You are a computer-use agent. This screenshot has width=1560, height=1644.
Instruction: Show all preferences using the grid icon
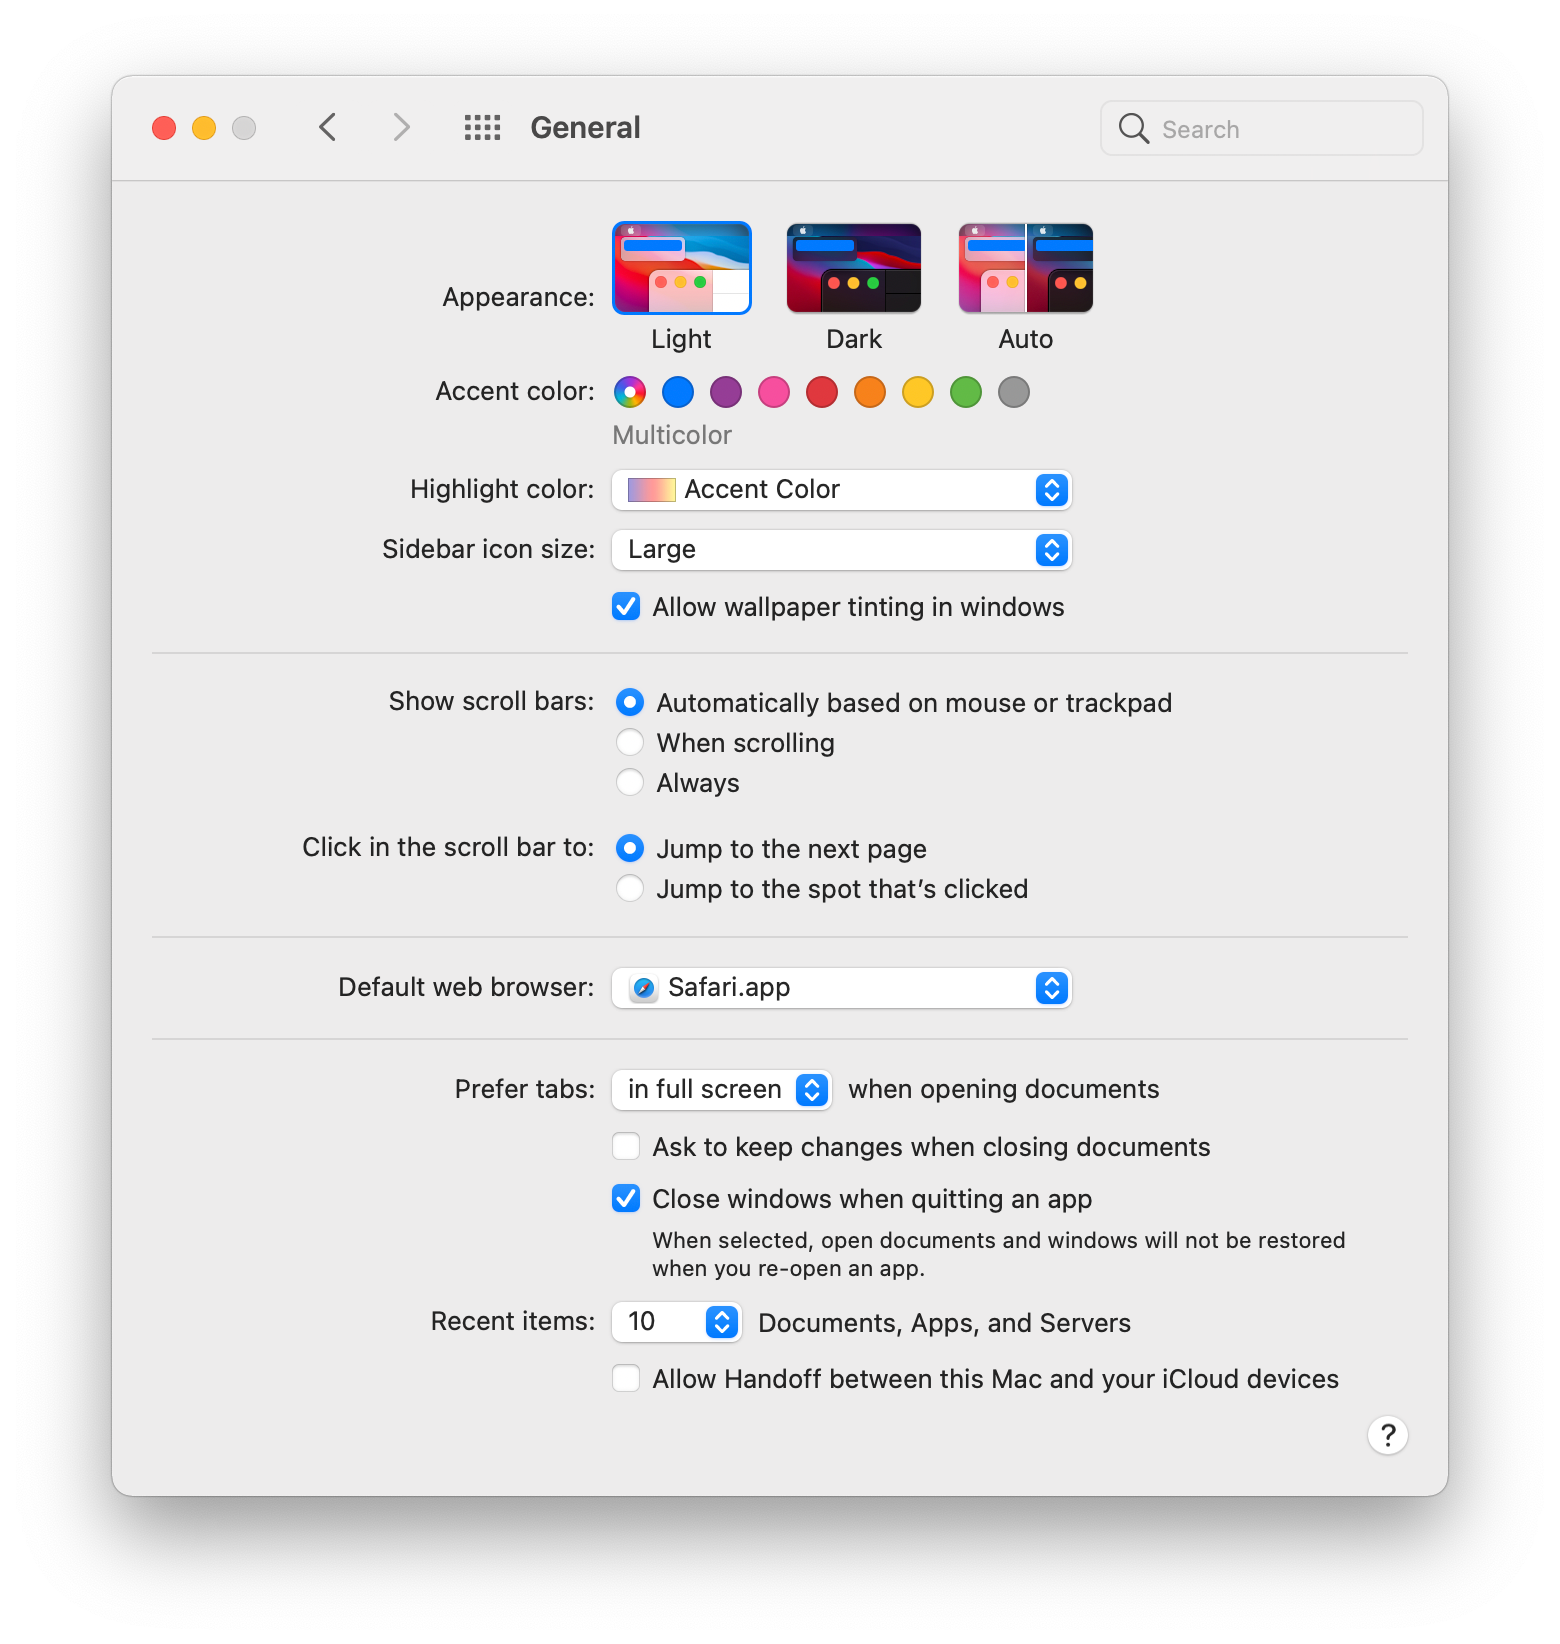[x=482, y=128]
